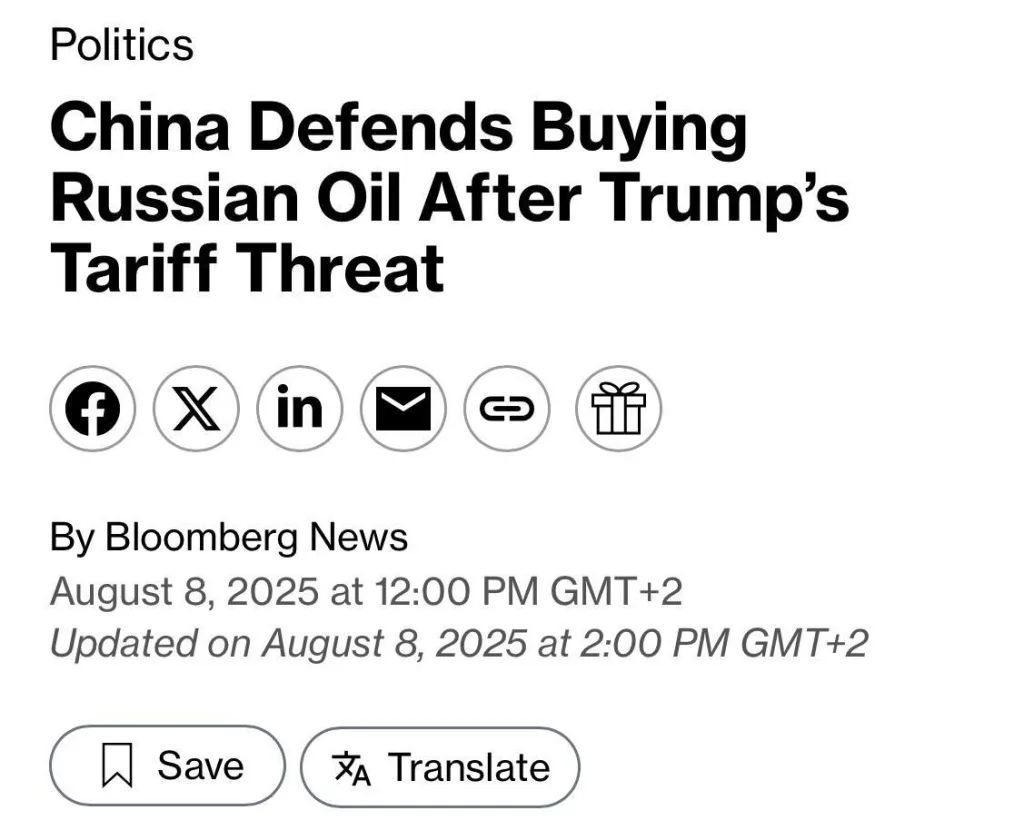Save the article for later
This screenshot has height=840, width=1024.
166,766
